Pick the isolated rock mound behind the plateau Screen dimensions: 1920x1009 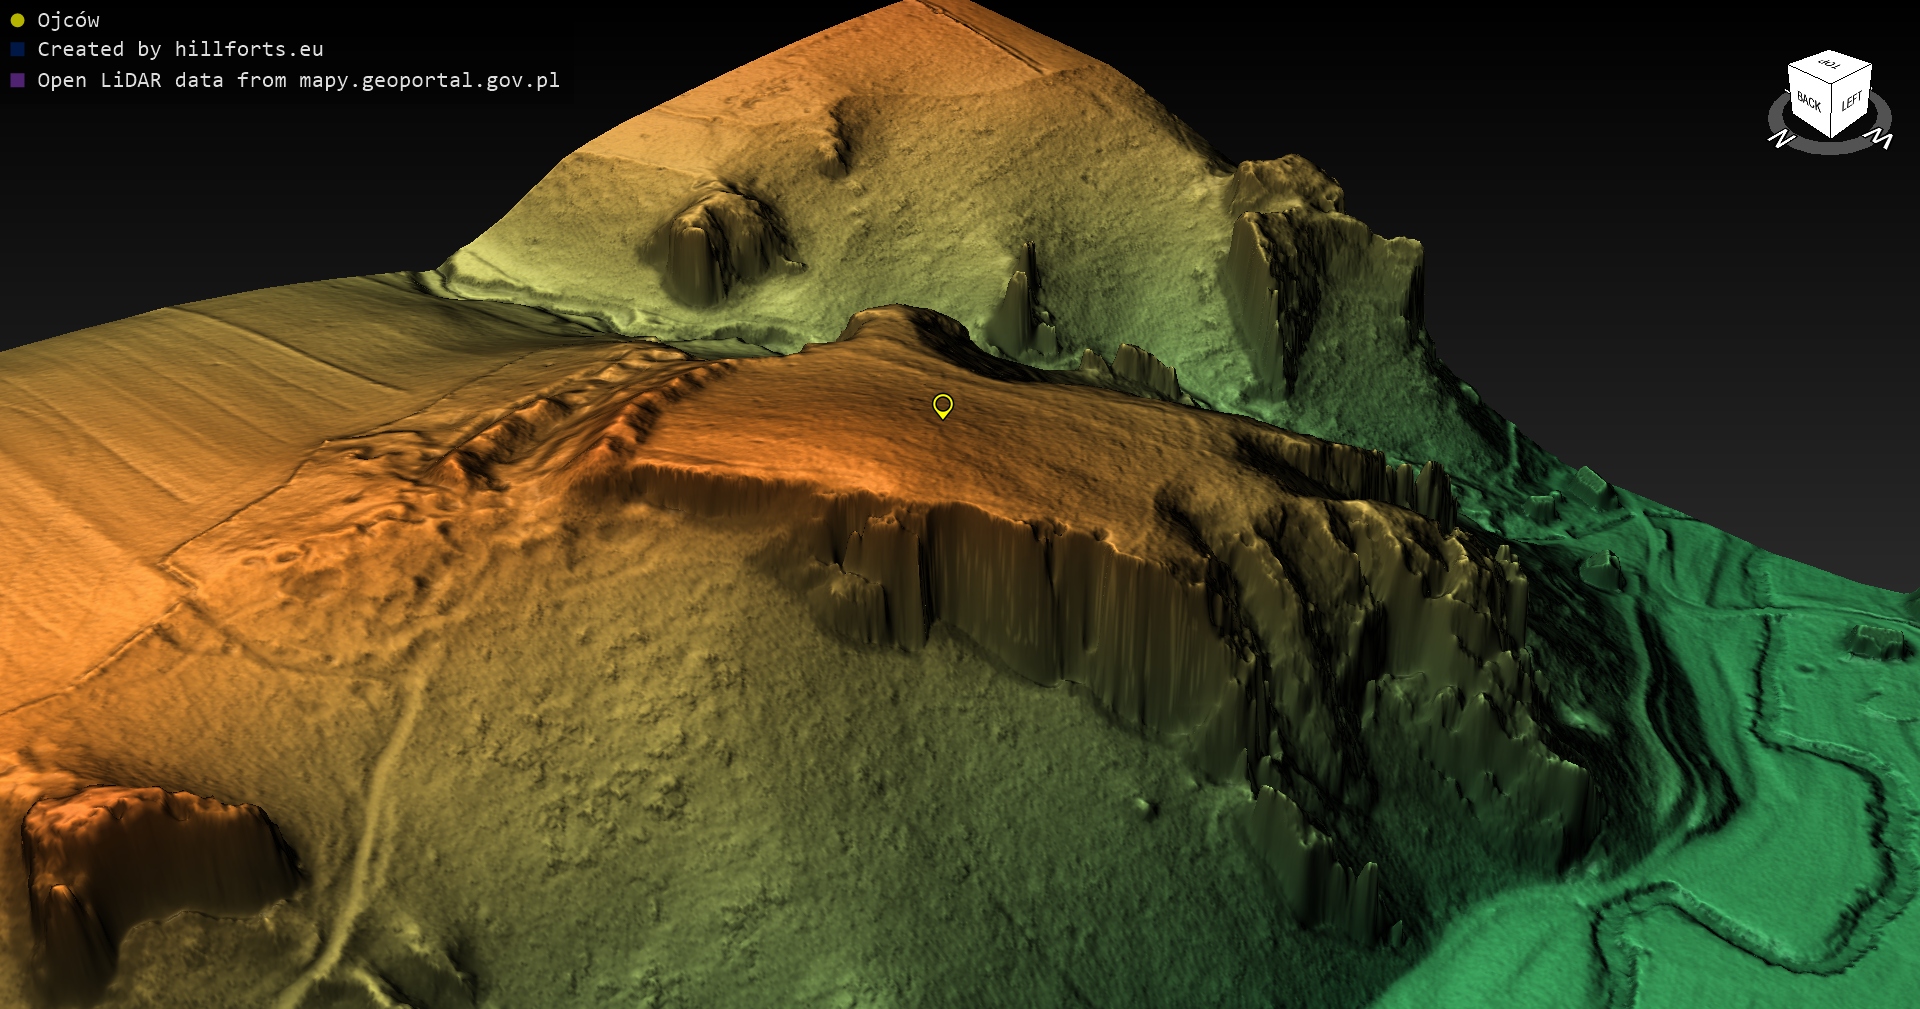715,245
